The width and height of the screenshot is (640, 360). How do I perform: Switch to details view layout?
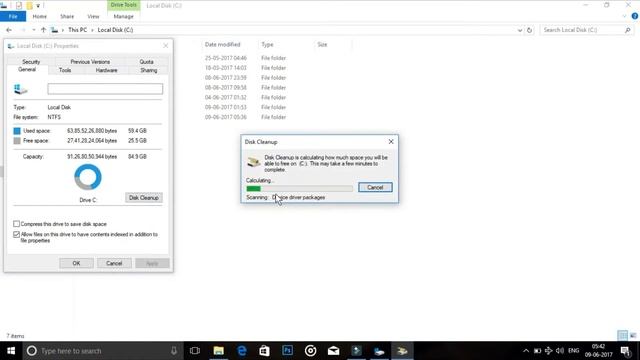(x=622, y=336)
